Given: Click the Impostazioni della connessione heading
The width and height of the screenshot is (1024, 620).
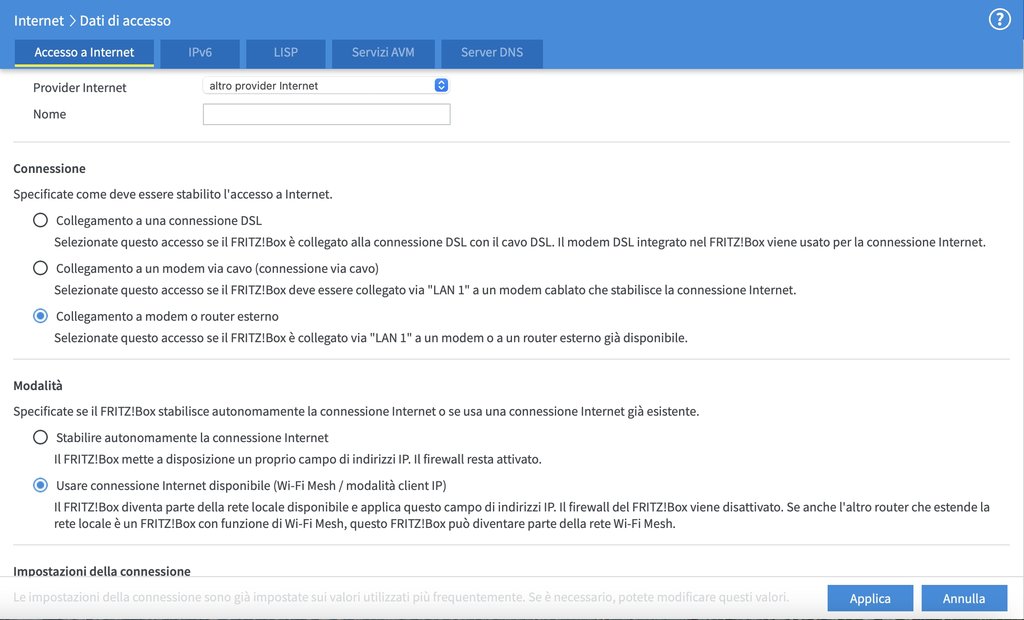Looking at the screenshot, I should pos(102,571).
